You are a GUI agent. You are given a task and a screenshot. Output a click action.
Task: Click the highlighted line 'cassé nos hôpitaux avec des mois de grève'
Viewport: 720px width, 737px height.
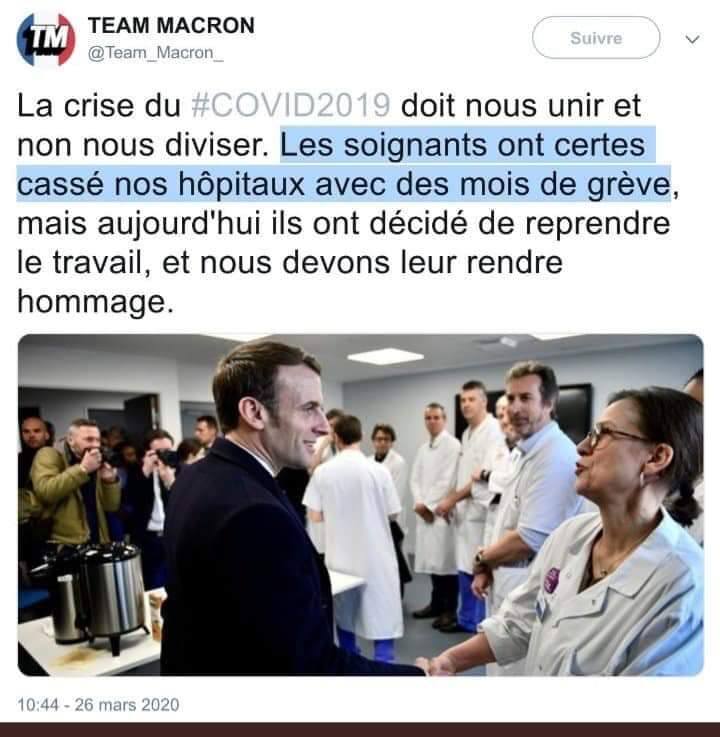(x=344, y=184)
